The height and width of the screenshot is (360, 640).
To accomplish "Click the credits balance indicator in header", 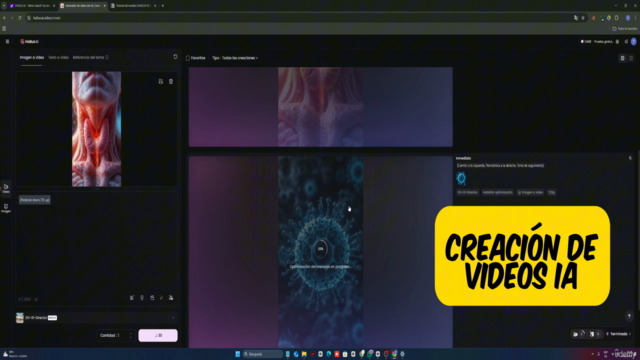I will point(586,42).
